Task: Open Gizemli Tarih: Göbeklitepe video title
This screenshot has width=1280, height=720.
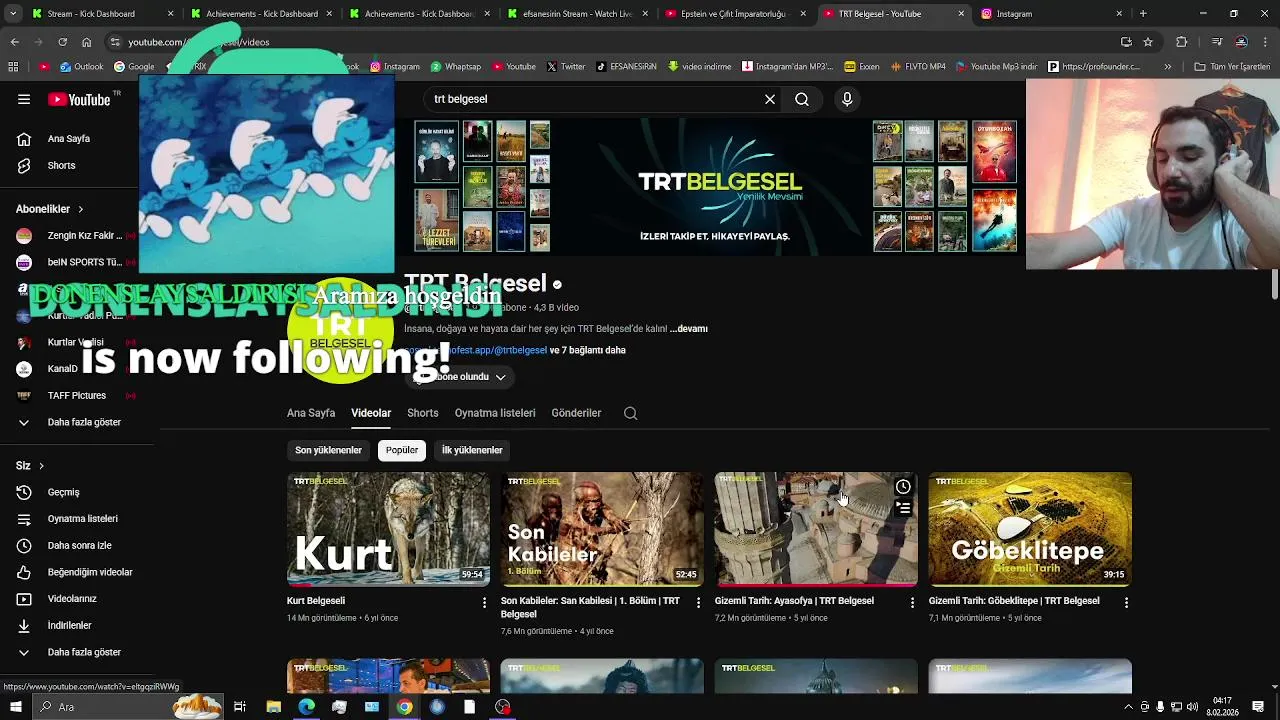Action: (x=1014, y=601)
